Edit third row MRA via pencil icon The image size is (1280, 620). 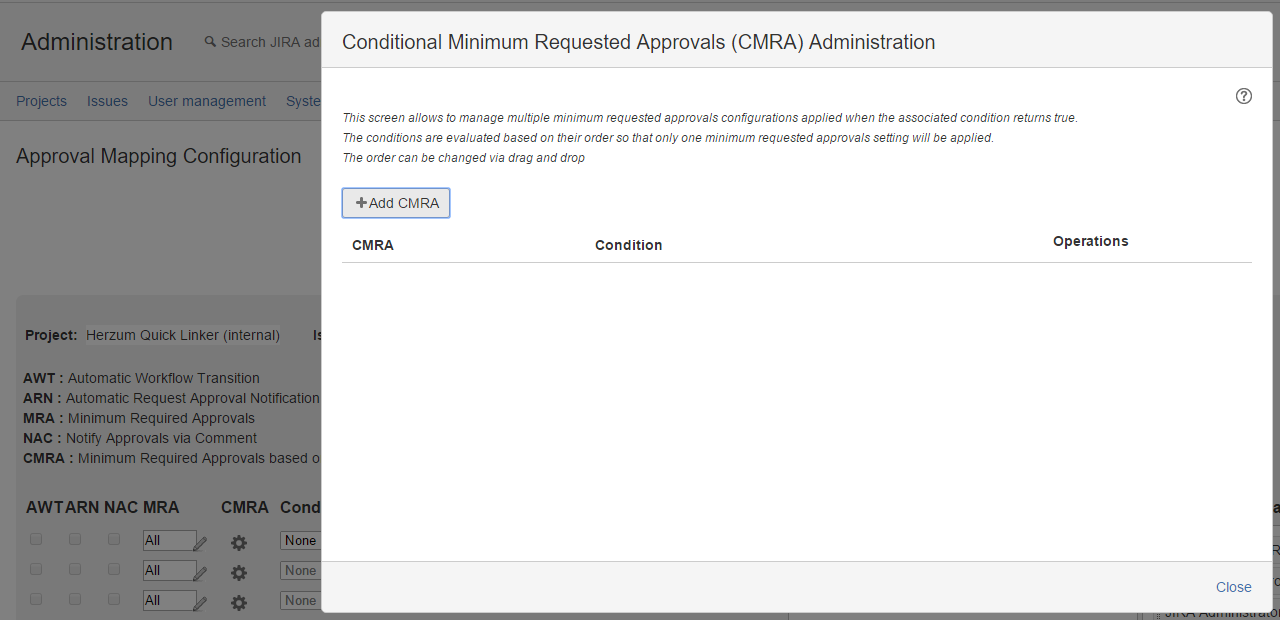pyautogui.click(x=200, y=604)
